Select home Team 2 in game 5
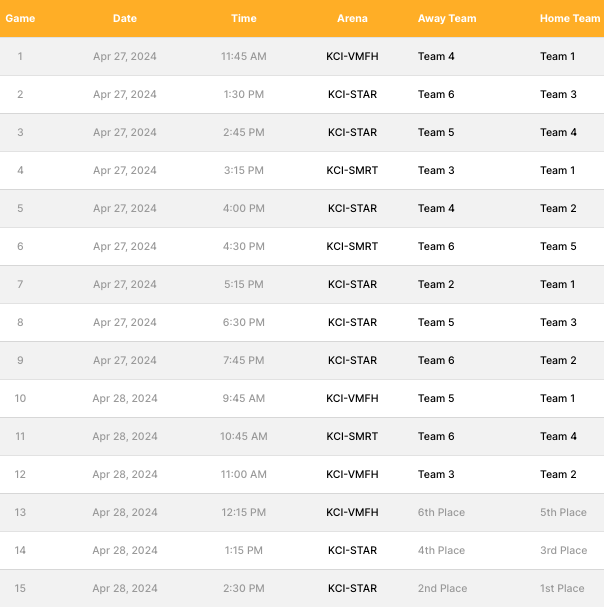Screen dimensions: 604x607 pos(558,208)
